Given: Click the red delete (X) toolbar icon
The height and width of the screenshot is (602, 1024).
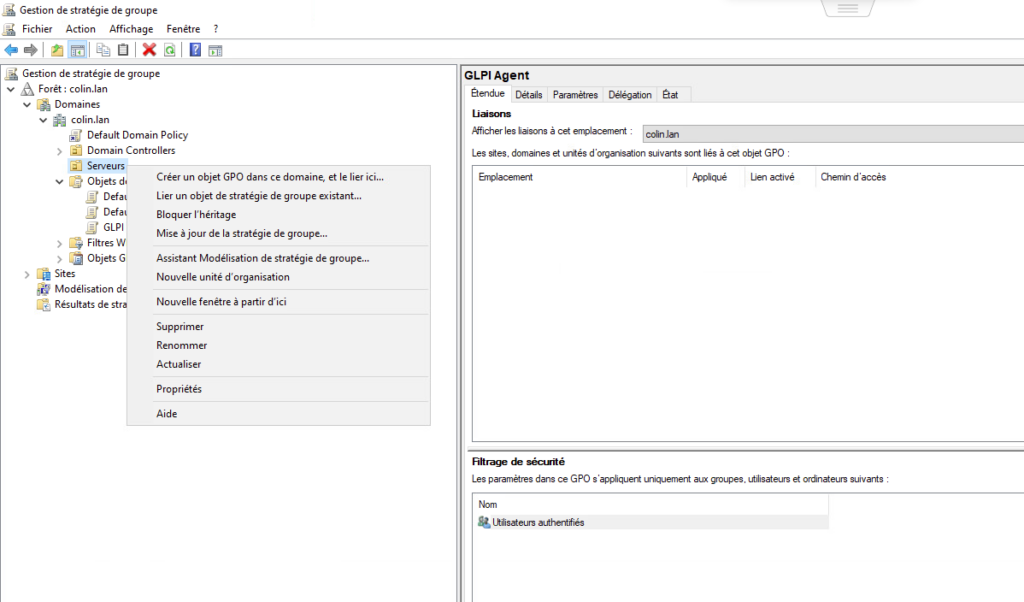Looking at the screenshot, I should click(147, 49).
